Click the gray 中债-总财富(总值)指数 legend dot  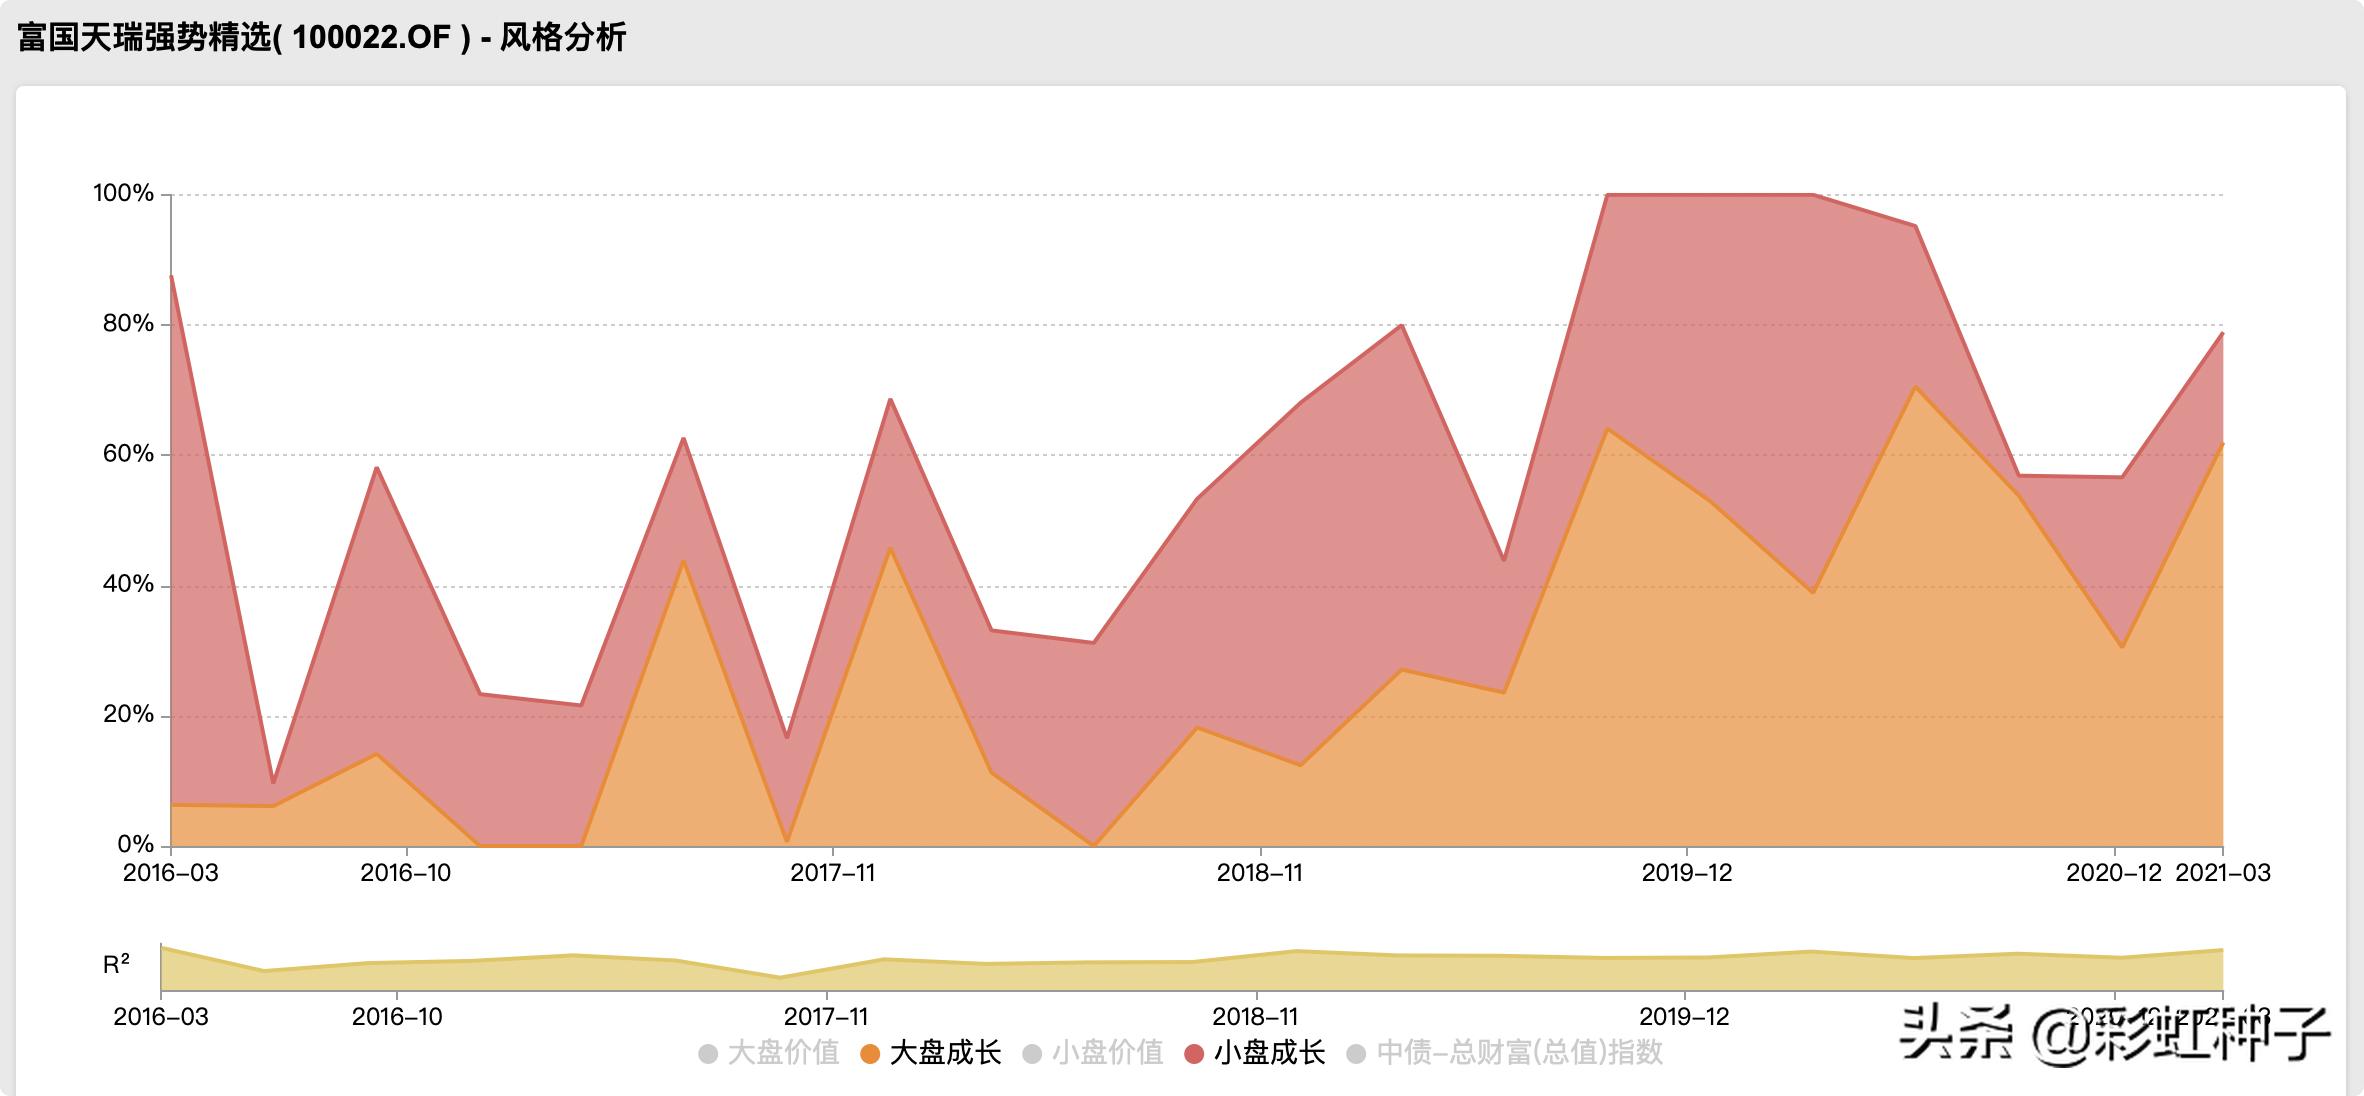pos(1356,1054)
